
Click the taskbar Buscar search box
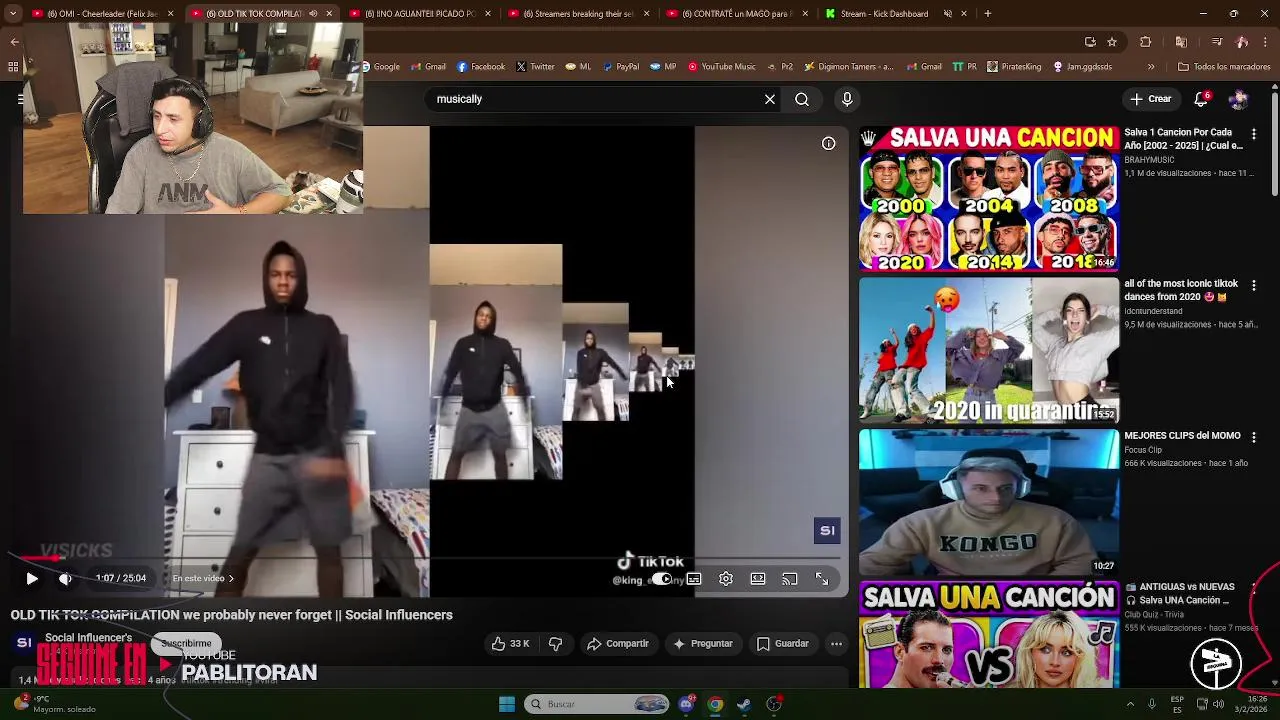click(597, 704)
